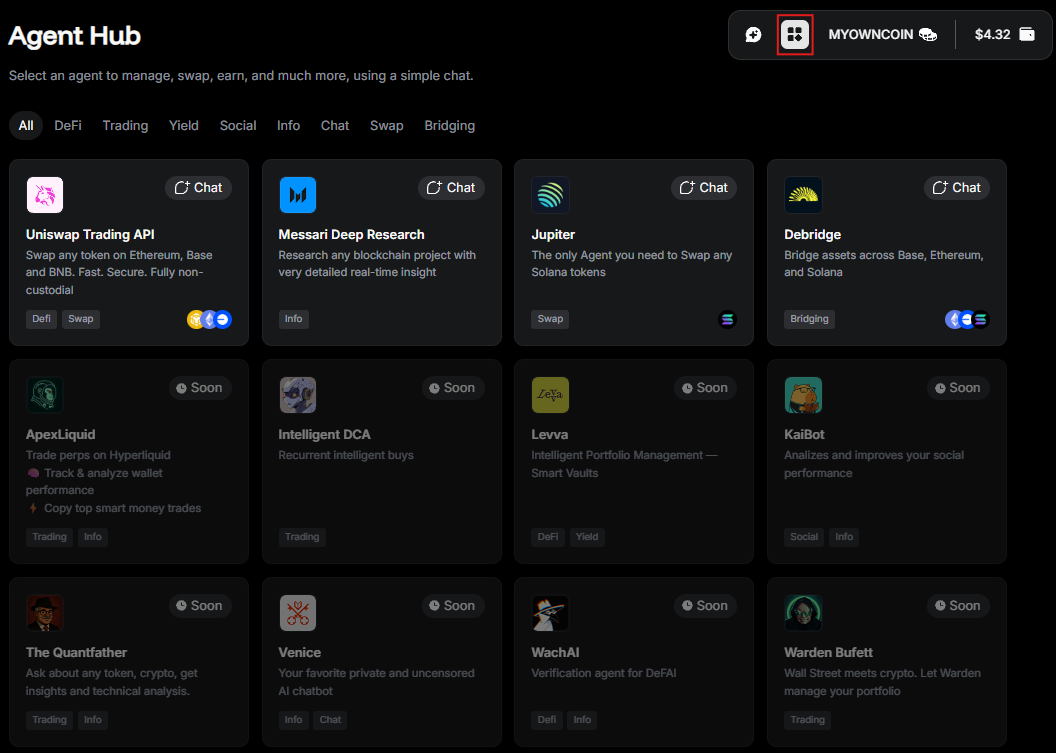1056x753 pixels.
Task: Click the Info tag on Messari card
Action: click(x=294, y=319)
